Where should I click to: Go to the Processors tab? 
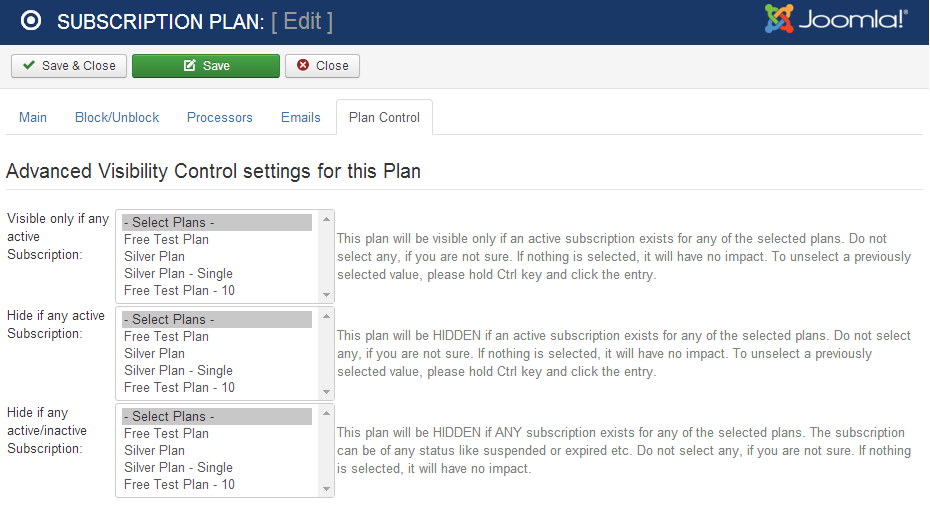point(220,117)
